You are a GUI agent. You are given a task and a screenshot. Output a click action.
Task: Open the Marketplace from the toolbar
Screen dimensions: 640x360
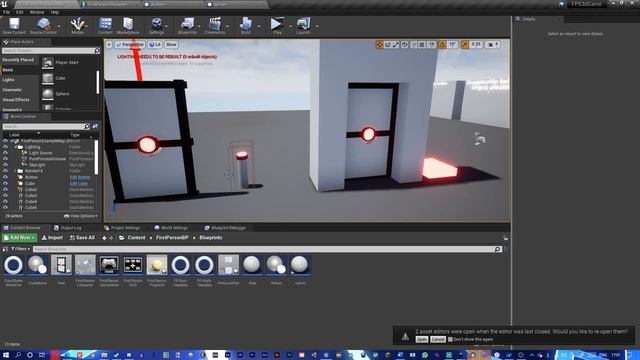[128, 24]
